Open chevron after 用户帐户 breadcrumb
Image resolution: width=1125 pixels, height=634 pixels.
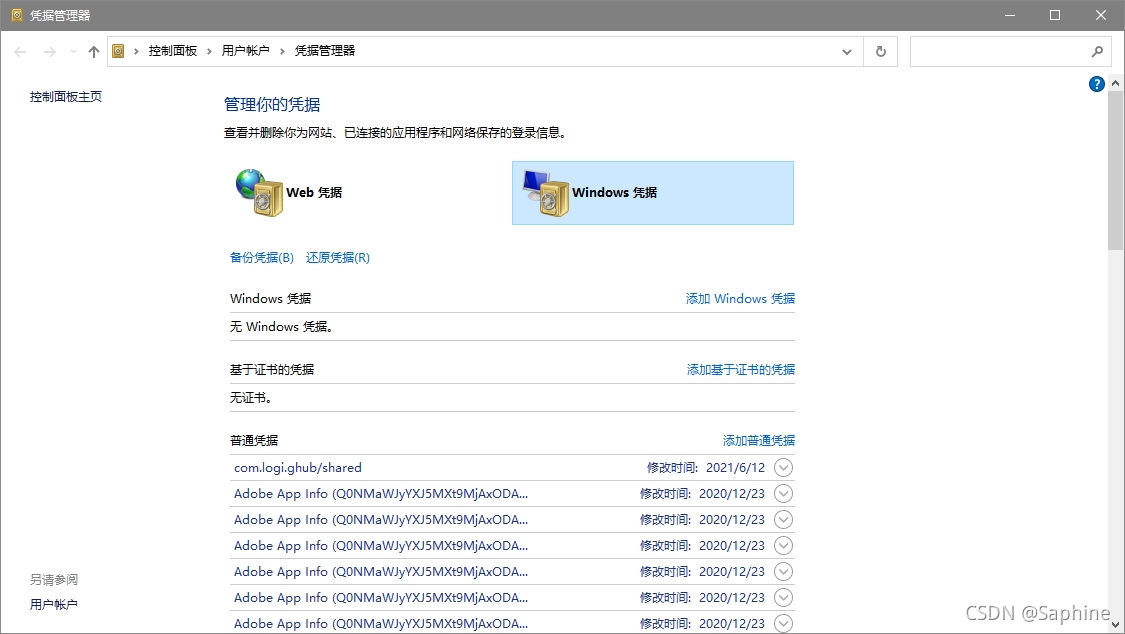coord(282,52)
